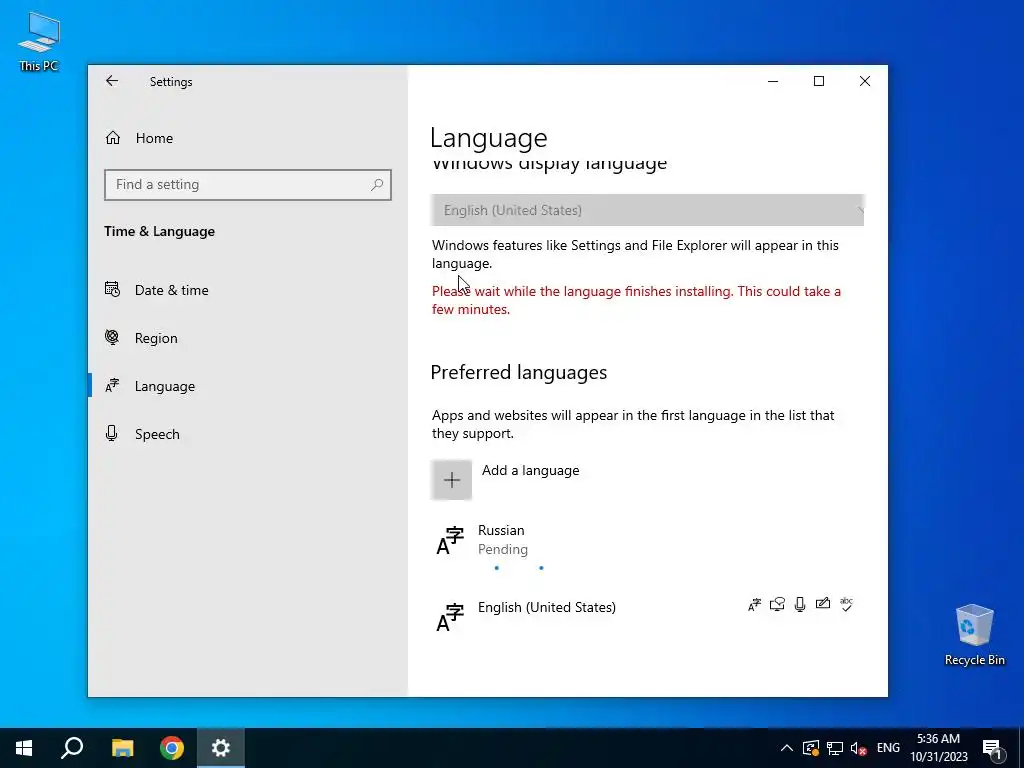
Task: Maximize the Settings window
Action: pyautogui.click(x=819, y=81)
